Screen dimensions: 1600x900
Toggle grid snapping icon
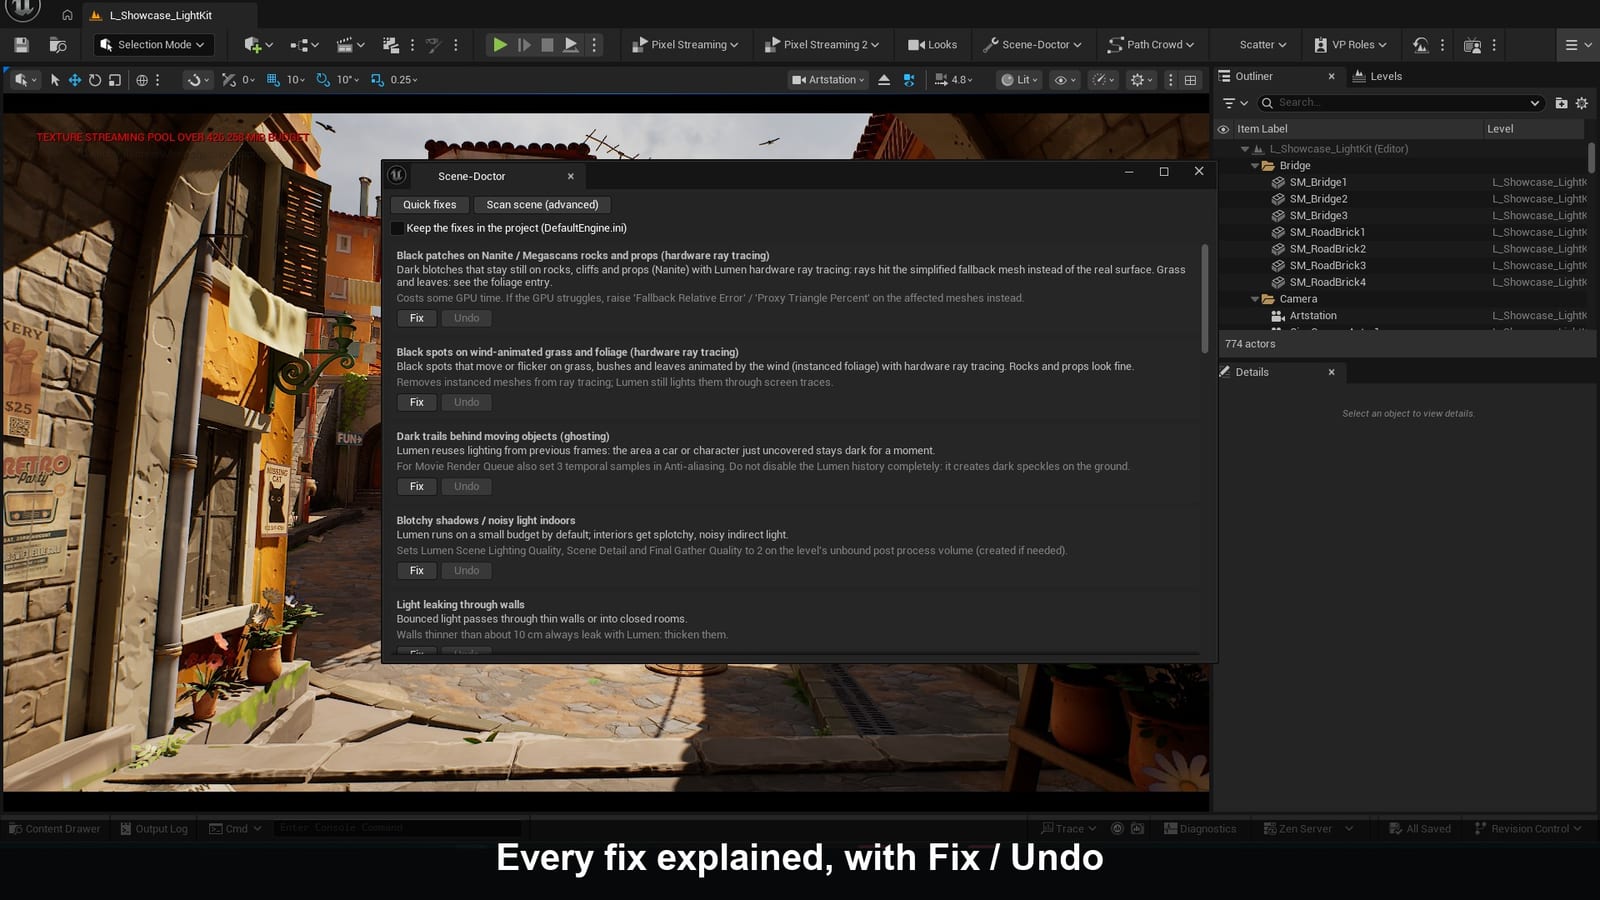click(273, 80)
